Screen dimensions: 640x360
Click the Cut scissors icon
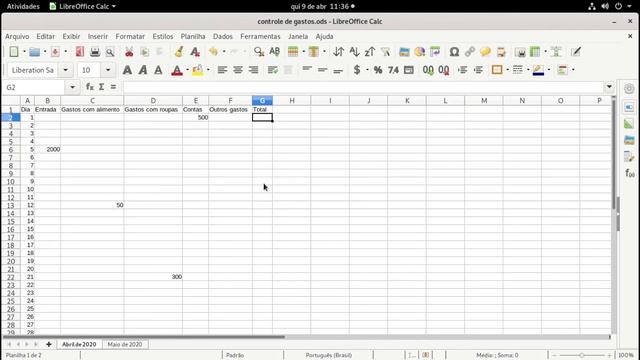129,52
